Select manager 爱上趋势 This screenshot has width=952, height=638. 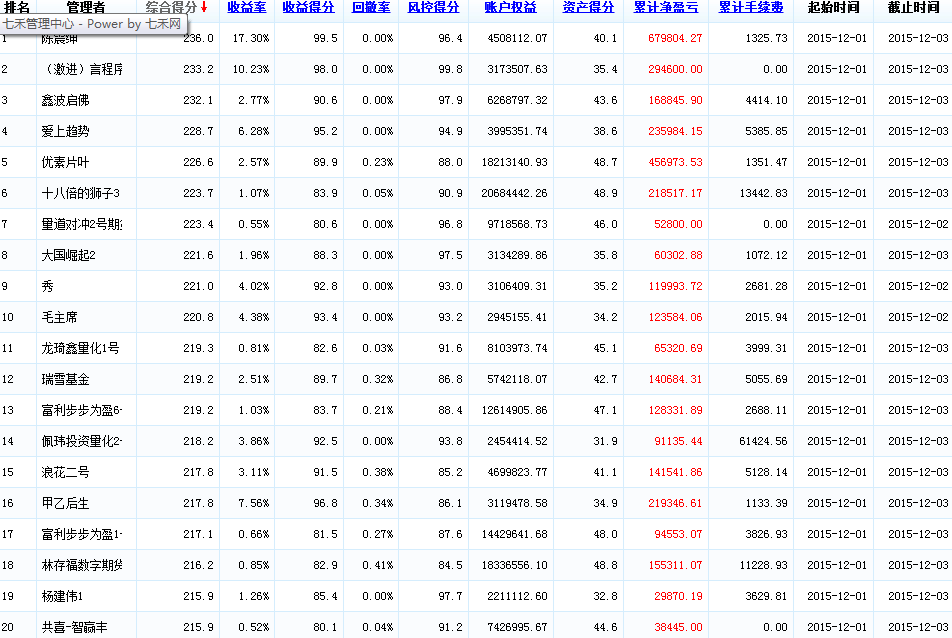tap(65, 131)
